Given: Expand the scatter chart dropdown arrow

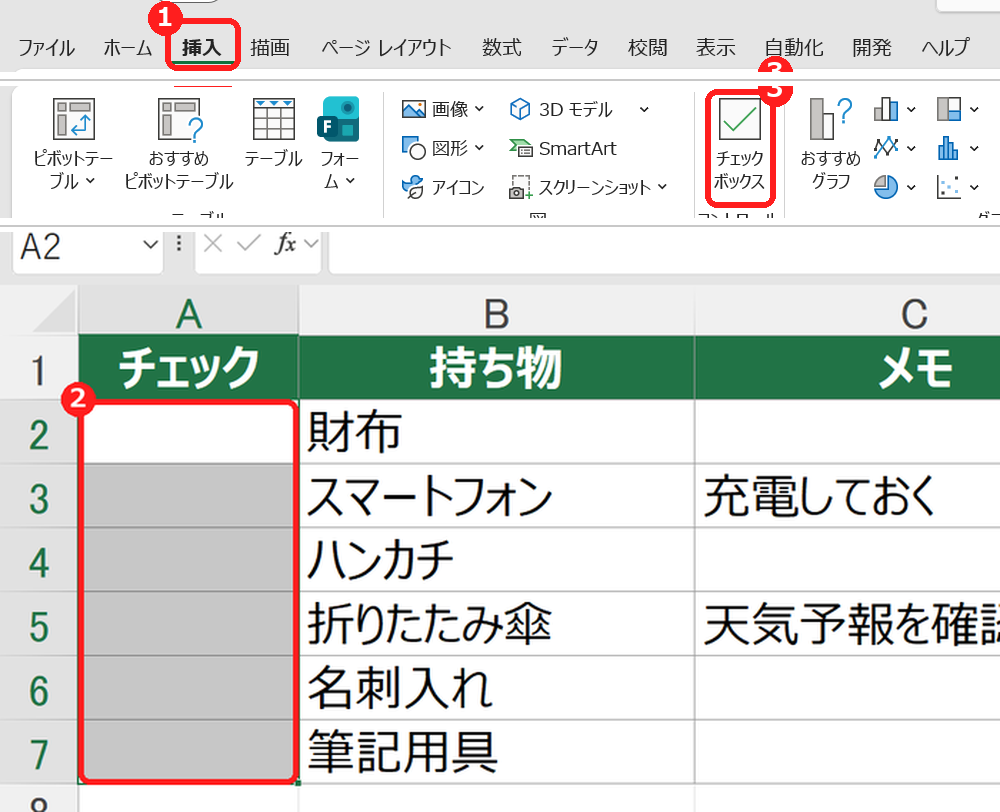Looking at the screenshot, I should coord(974,188).
